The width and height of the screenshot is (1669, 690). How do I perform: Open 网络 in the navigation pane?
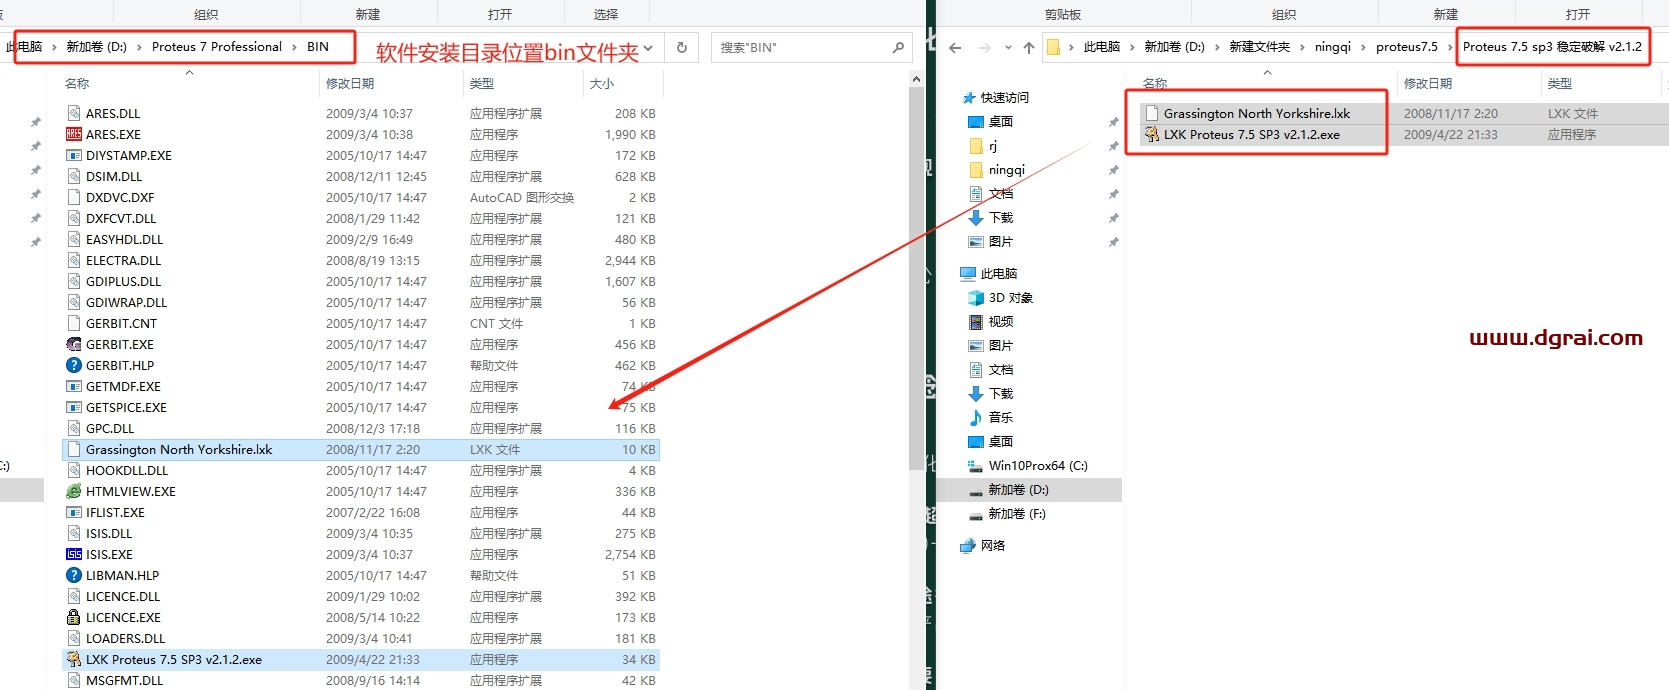992,545
